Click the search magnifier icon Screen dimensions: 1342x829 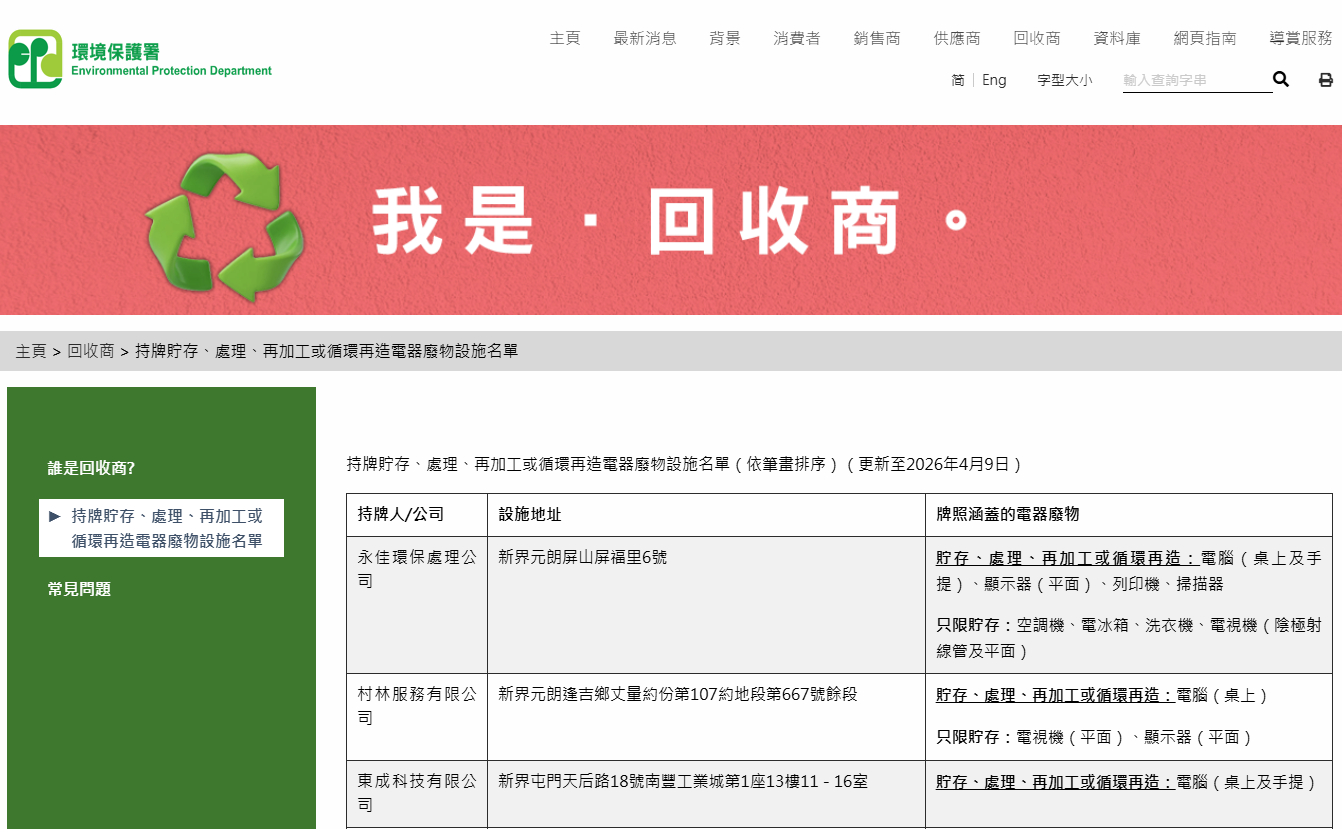(1281, 79)
